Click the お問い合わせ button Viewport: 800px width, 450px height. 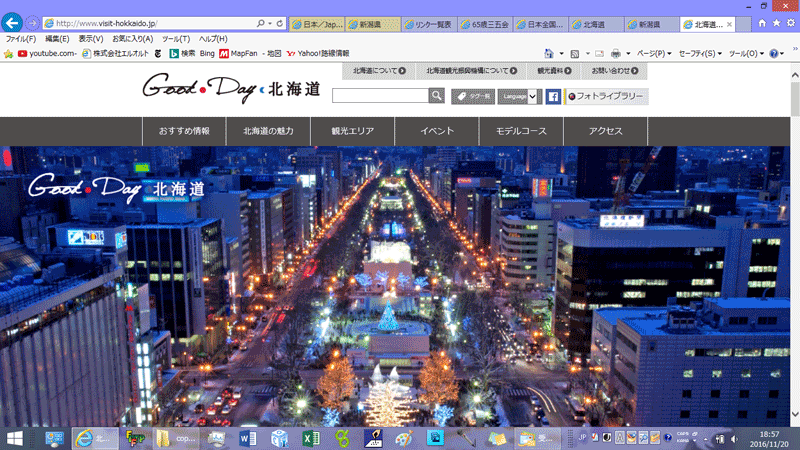click(612, 71)
